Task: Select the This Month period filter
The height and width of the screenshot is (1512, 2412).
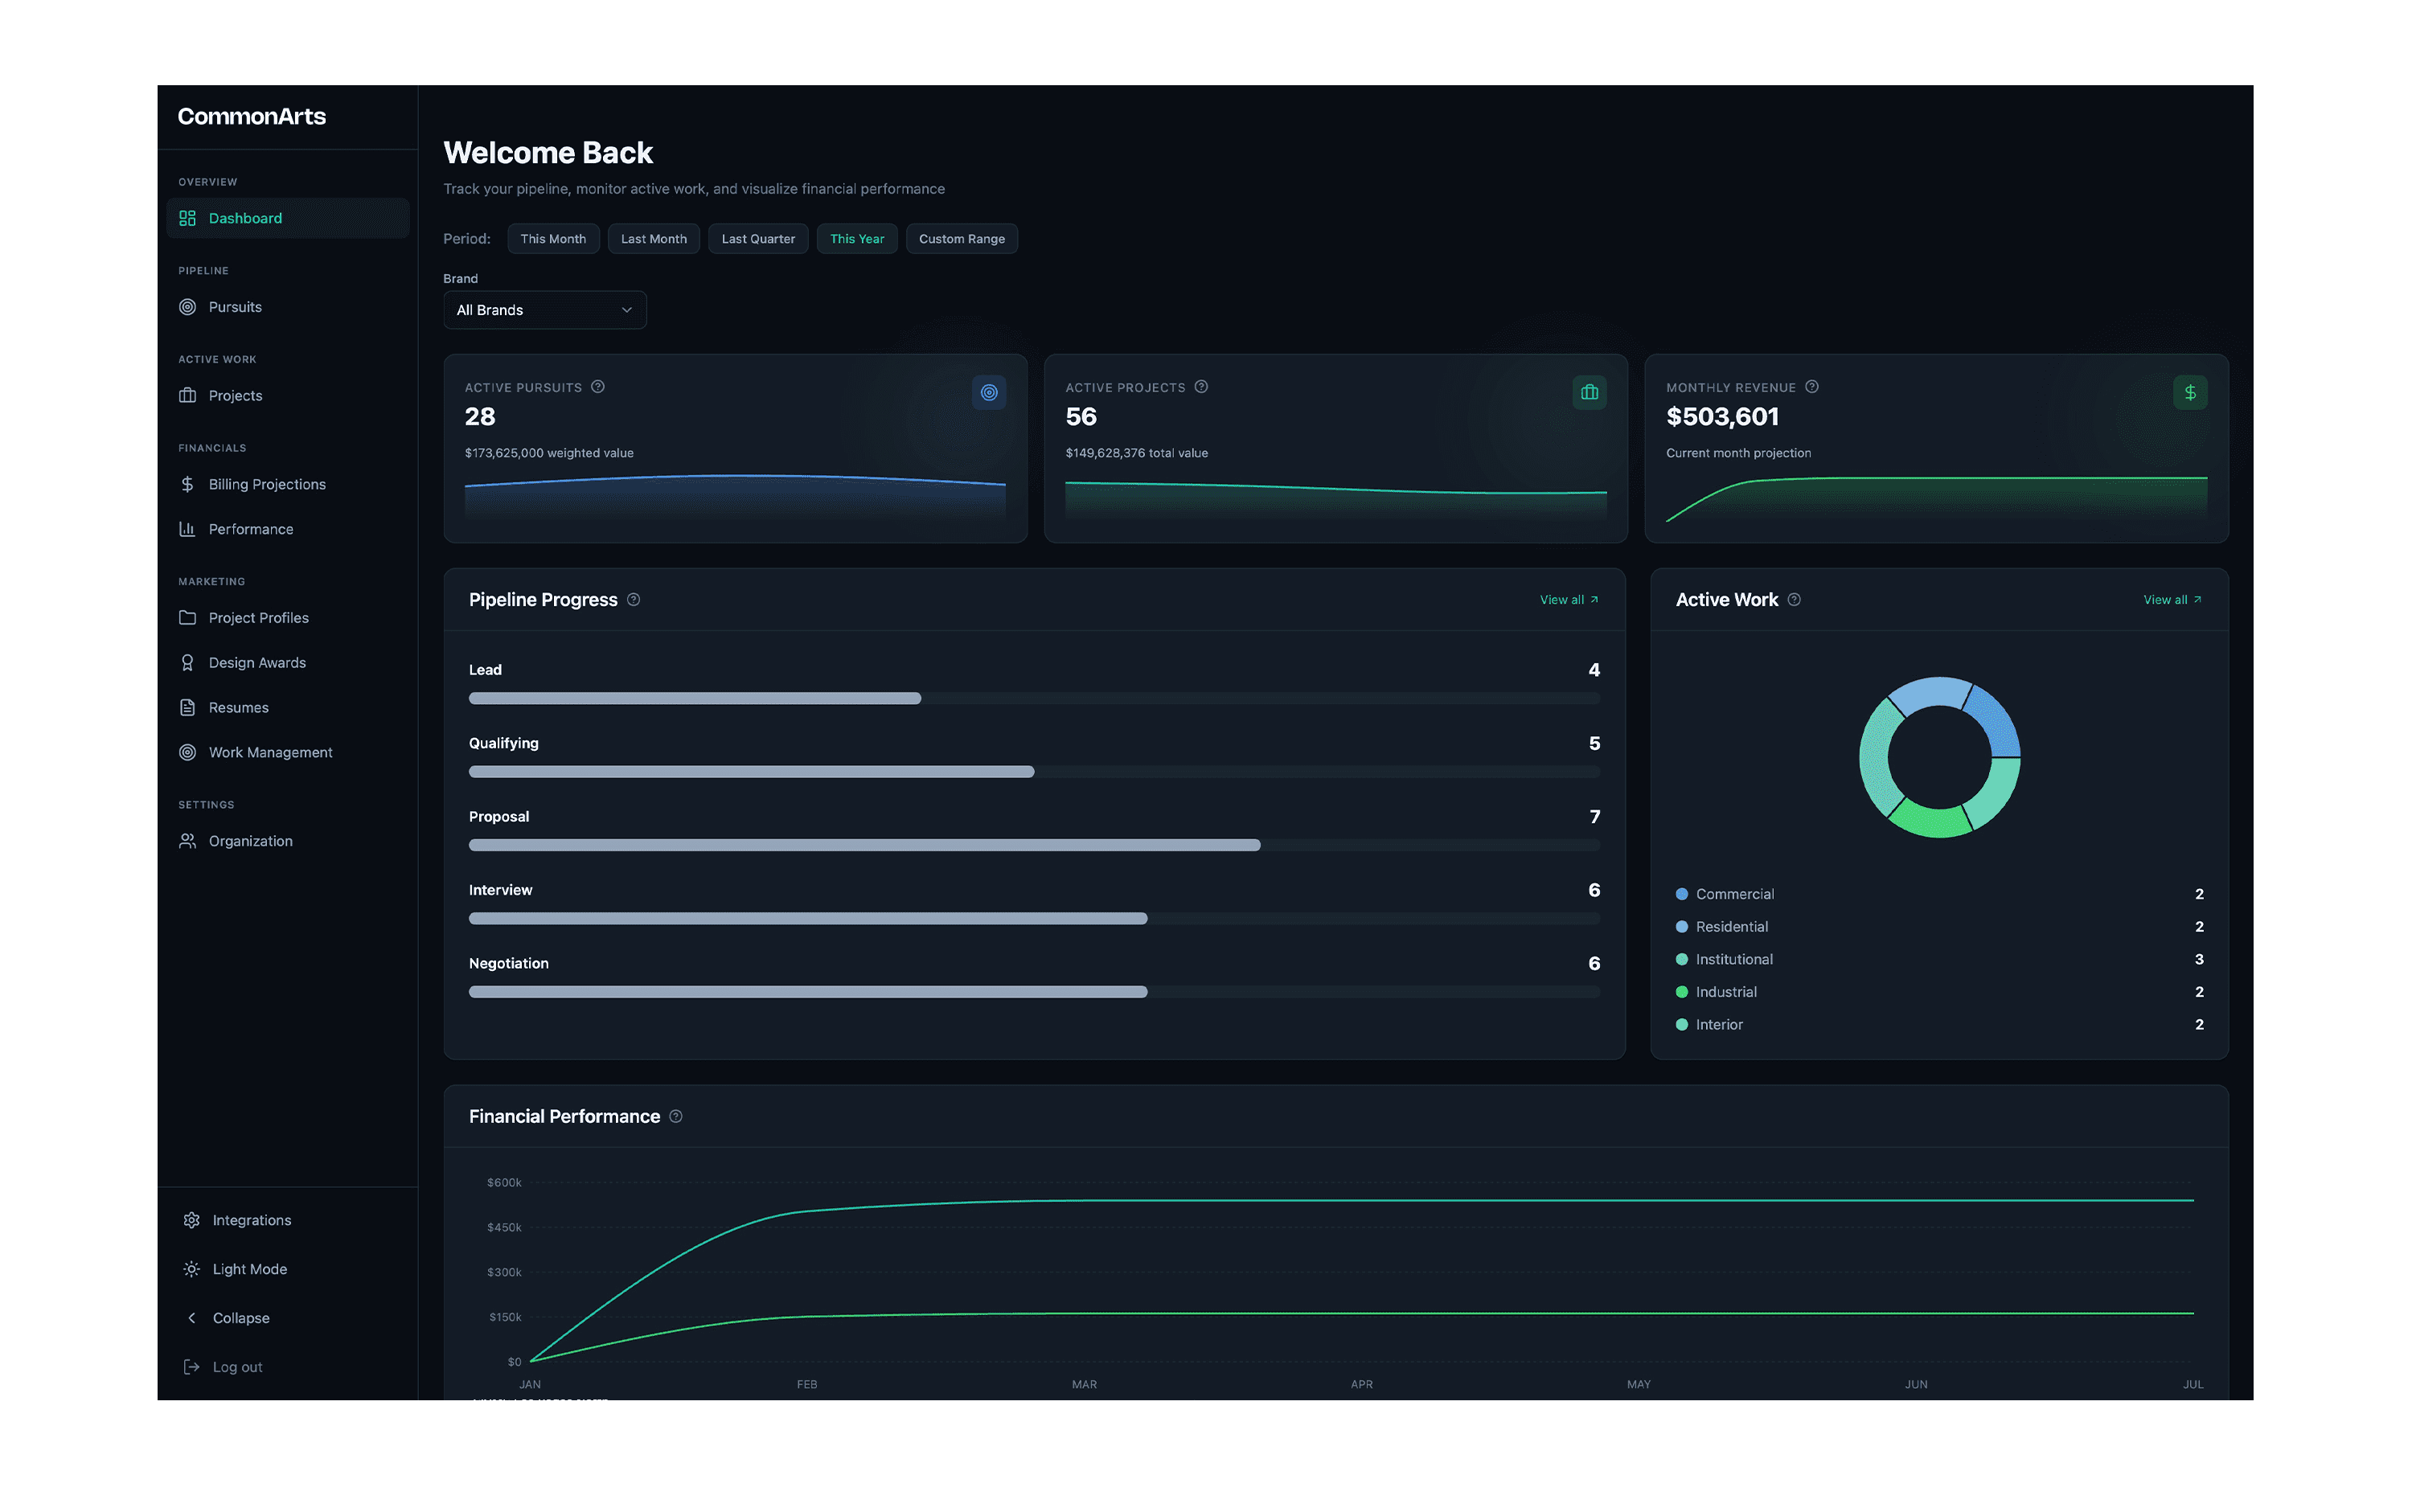Action: tap(553, 239)
